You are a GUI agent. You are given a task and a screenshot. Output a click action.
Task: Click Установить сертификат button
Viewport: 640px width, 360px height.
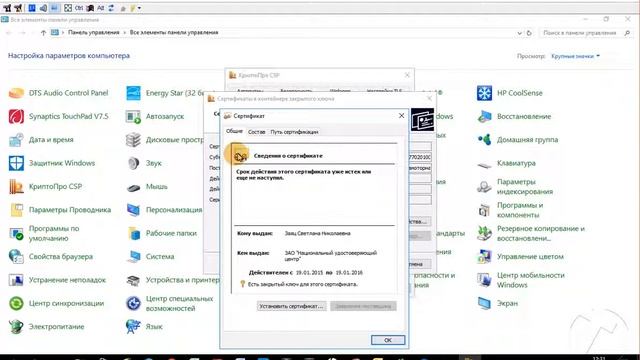click(291, 306)
